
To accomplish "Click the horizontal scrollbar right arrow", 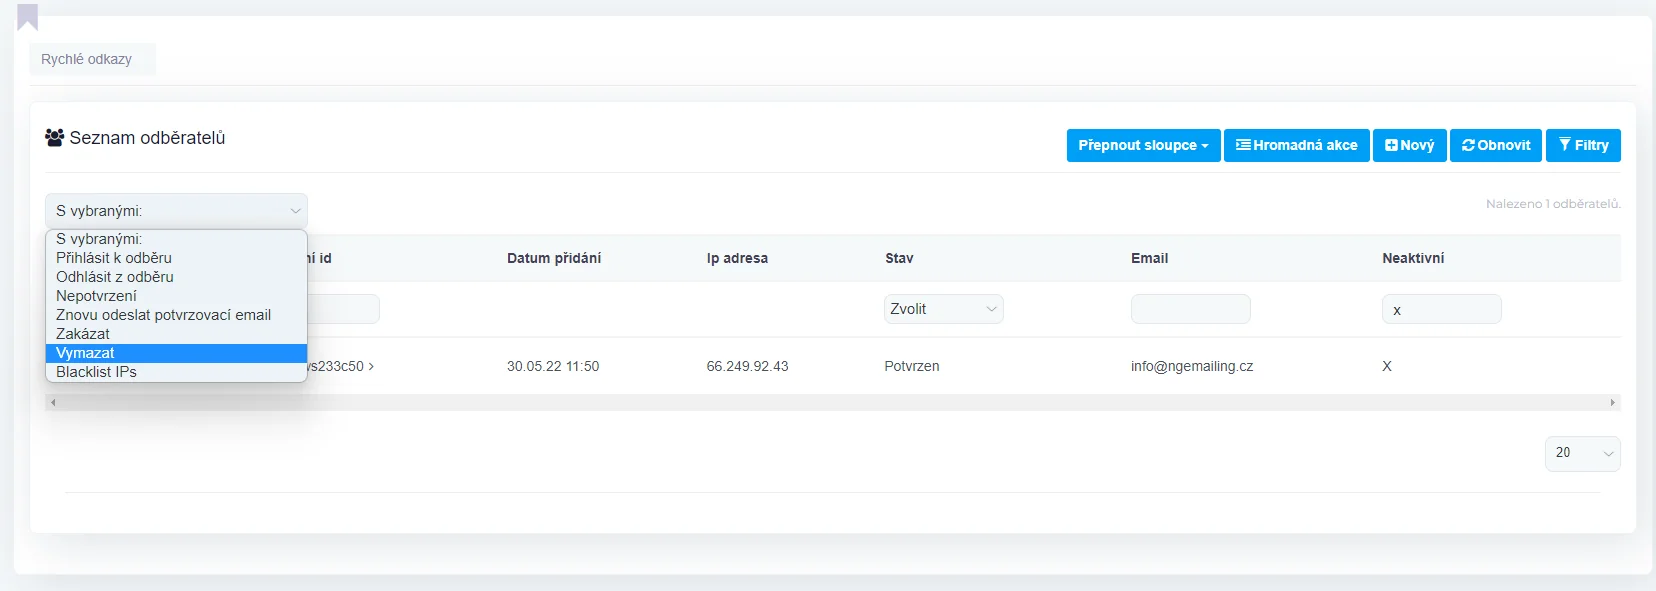I will 1612,403.
